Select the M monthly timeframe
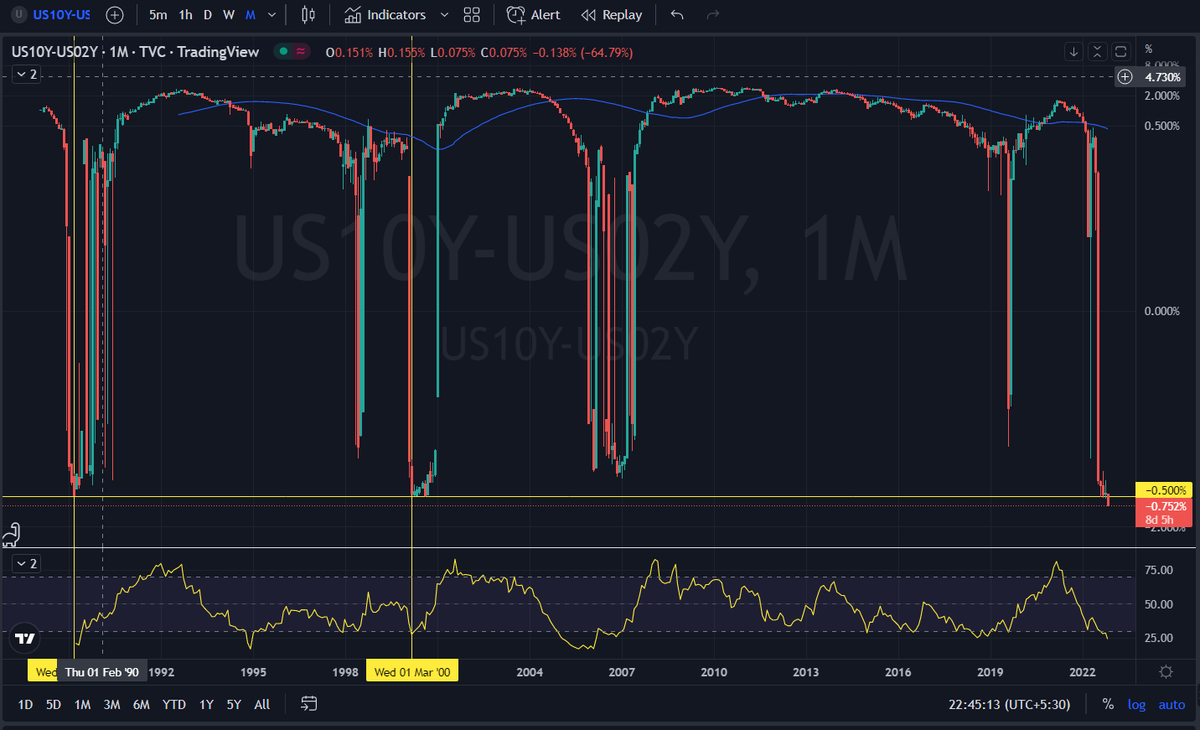 250,15
